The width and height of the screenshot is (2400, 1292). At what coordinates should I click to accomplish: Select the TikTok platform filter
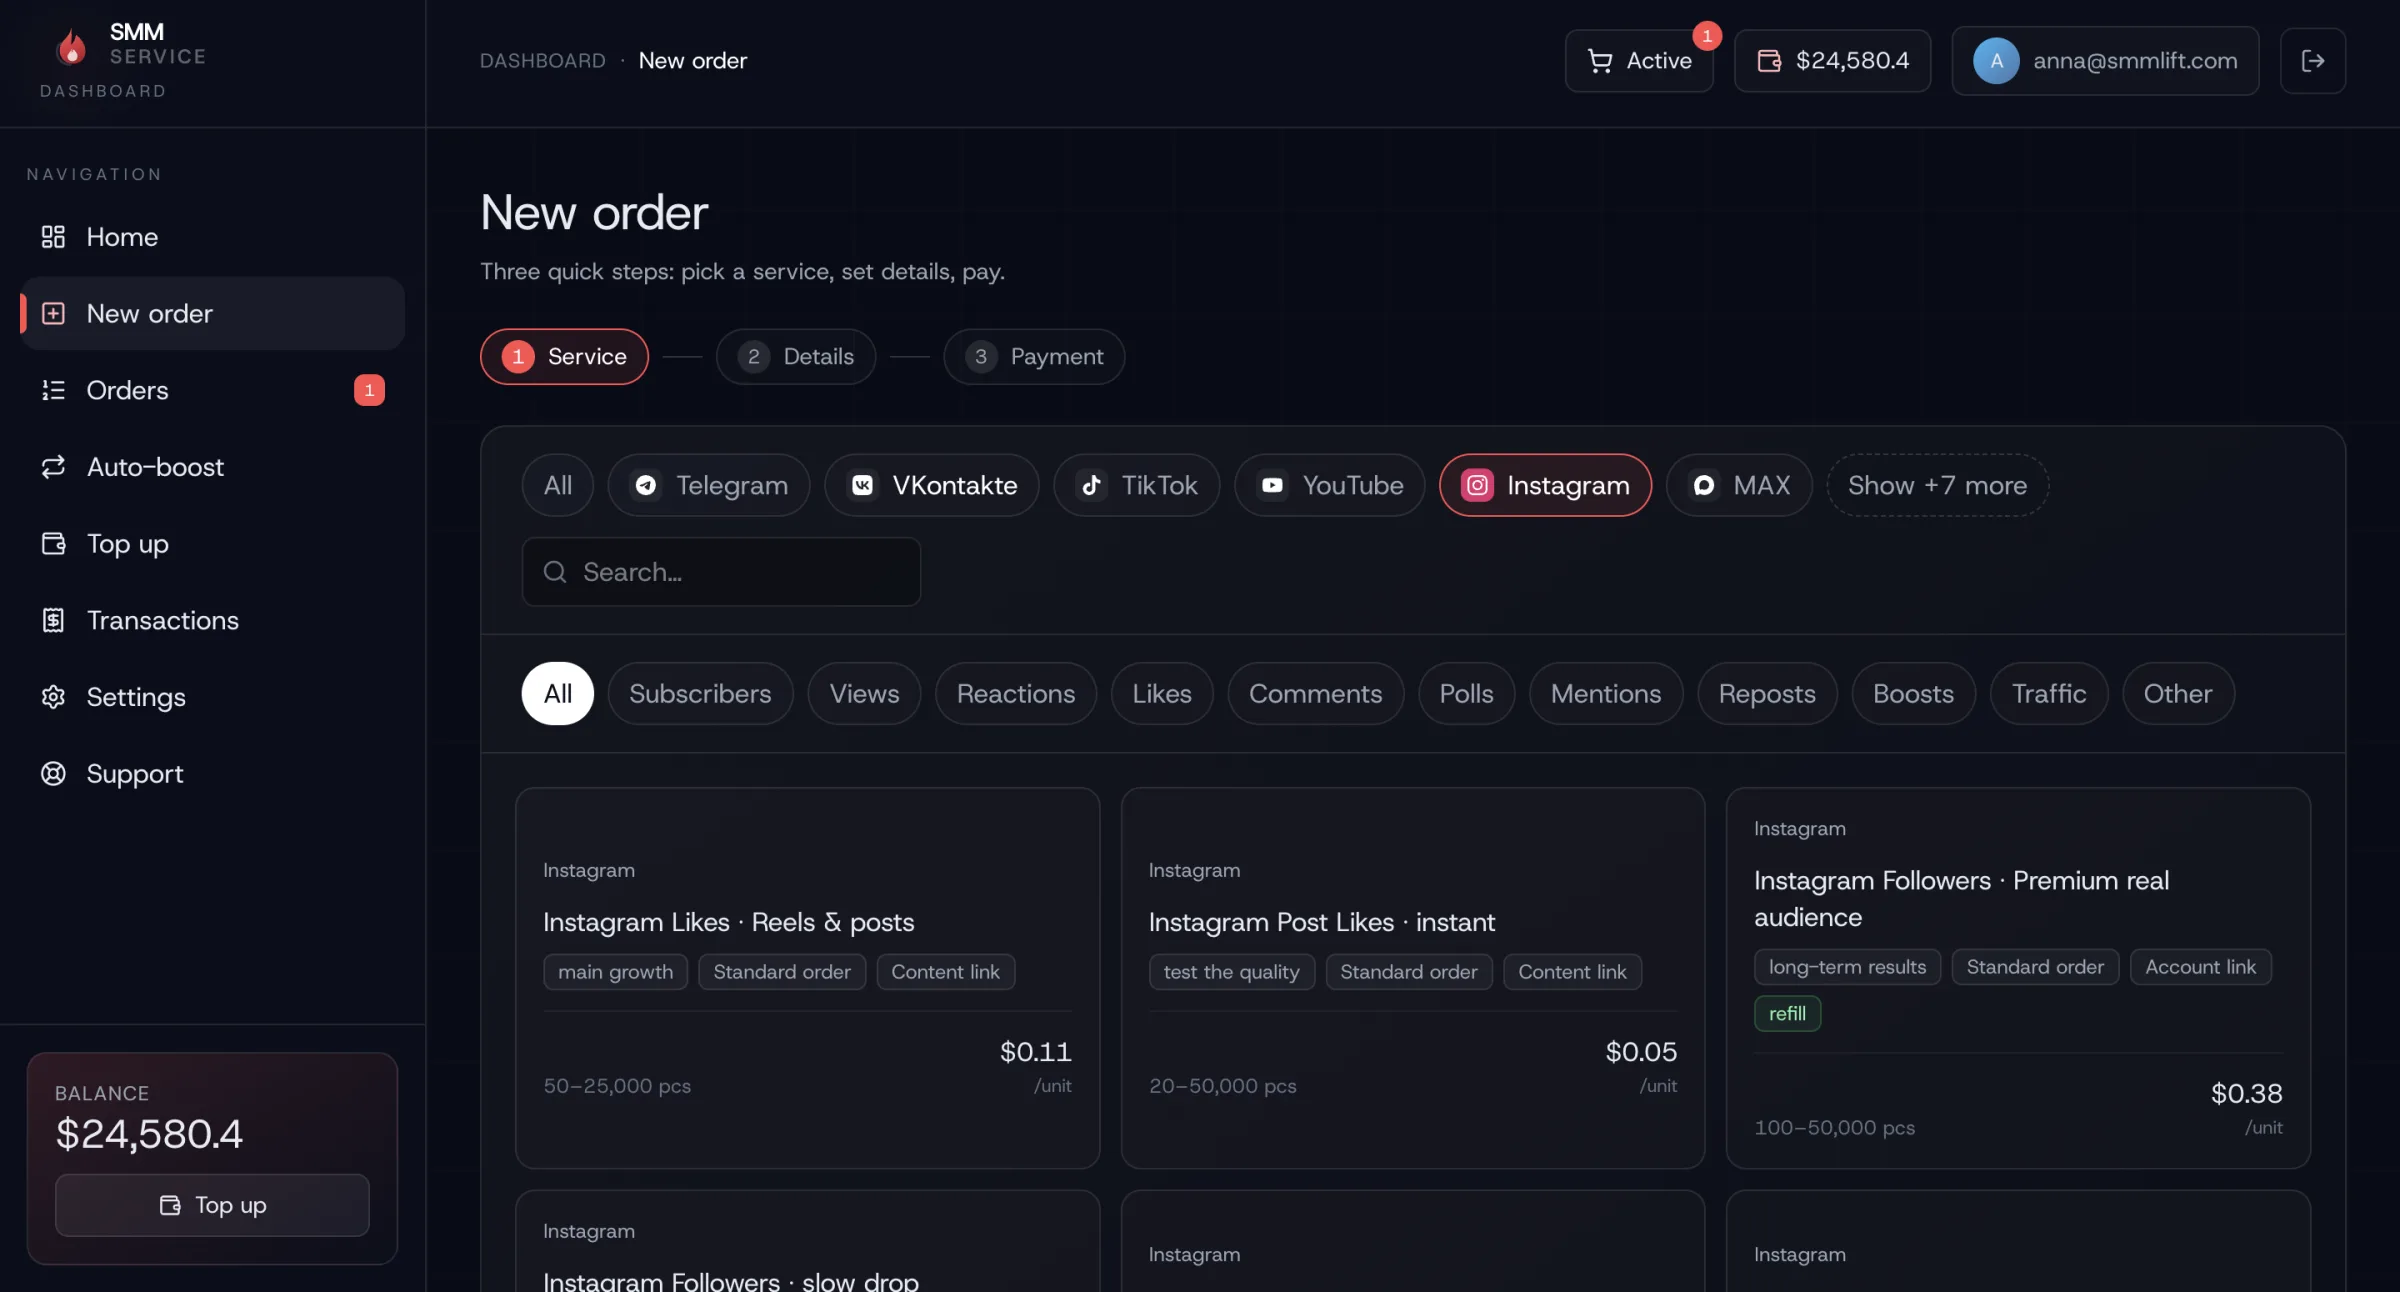coord(1136,486)
